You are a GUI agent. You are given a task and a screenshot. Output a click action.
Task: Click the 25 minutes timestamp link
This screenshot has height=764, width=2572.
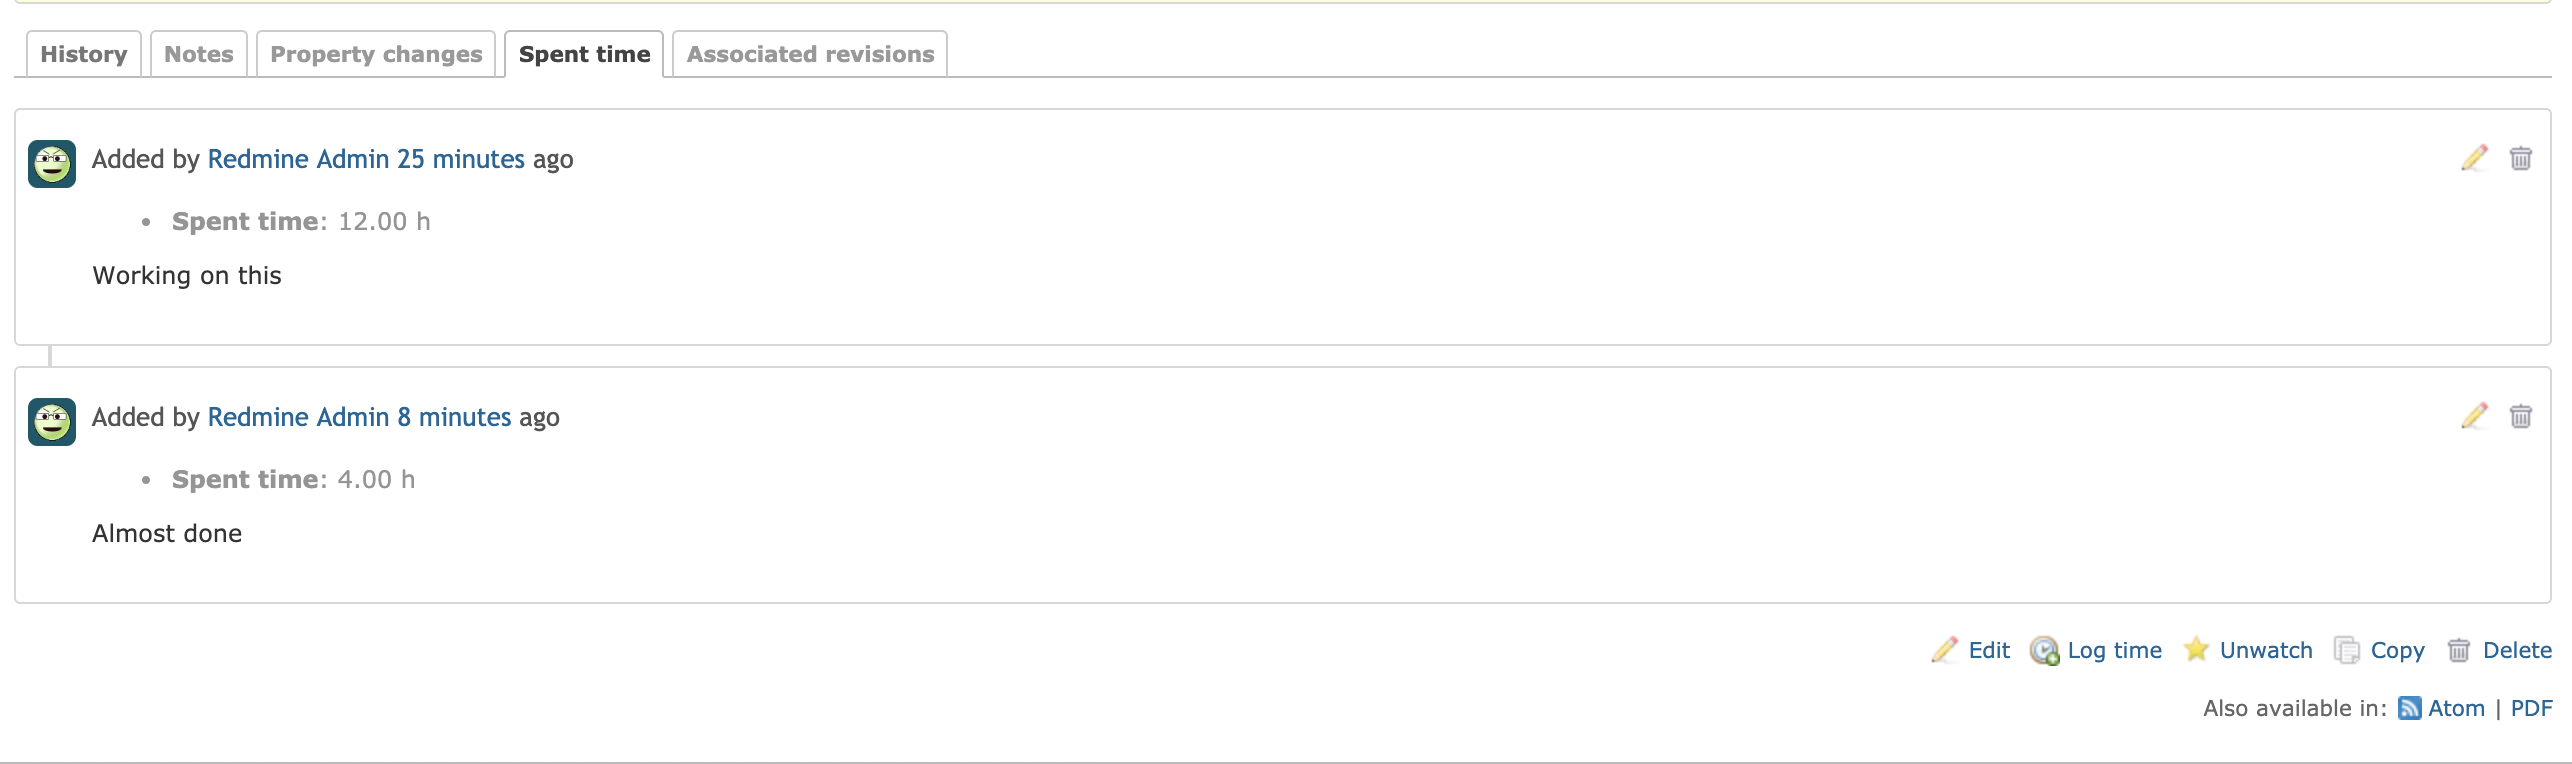pos(461,159)
